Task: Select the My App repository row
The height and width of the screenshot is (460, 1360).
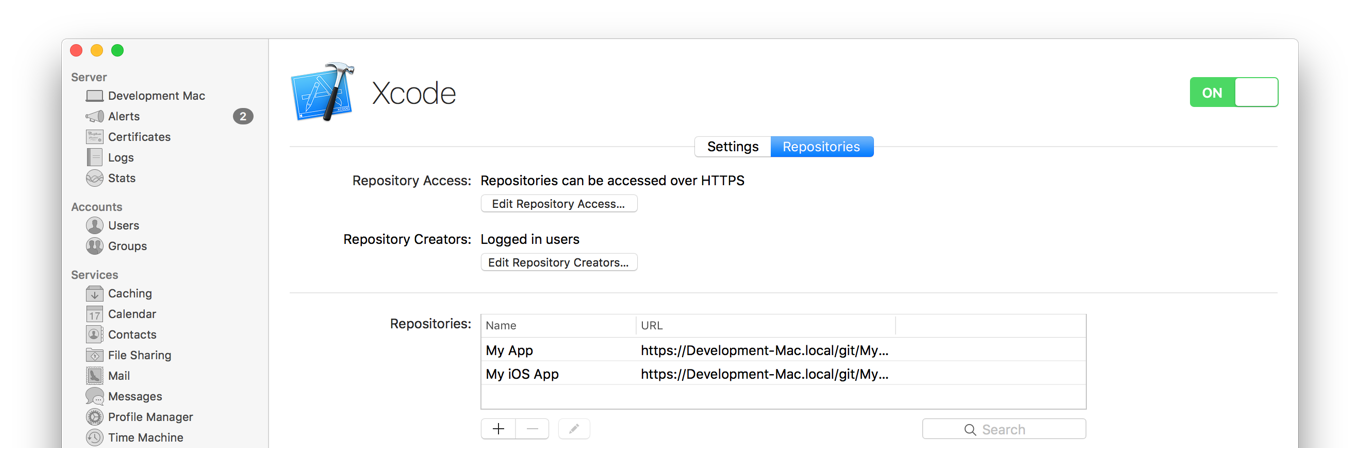Action: tap(783, 351)
